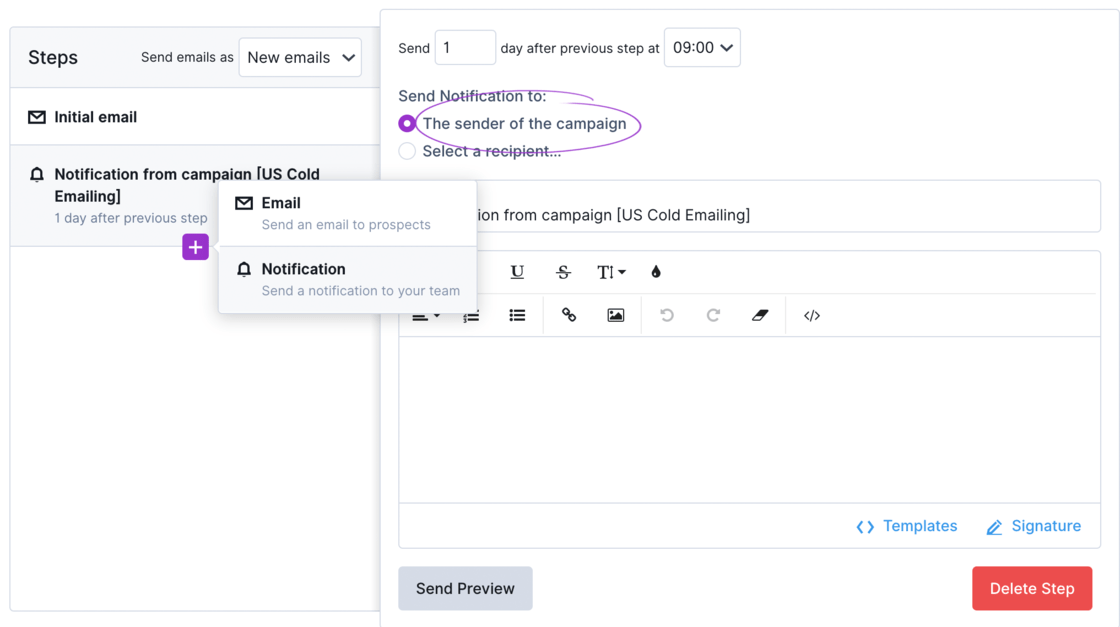Open the "New emails" send-as dropdown
This screenshot has height=627, width=1120.
pyautogui.click(x=300, y=58)
